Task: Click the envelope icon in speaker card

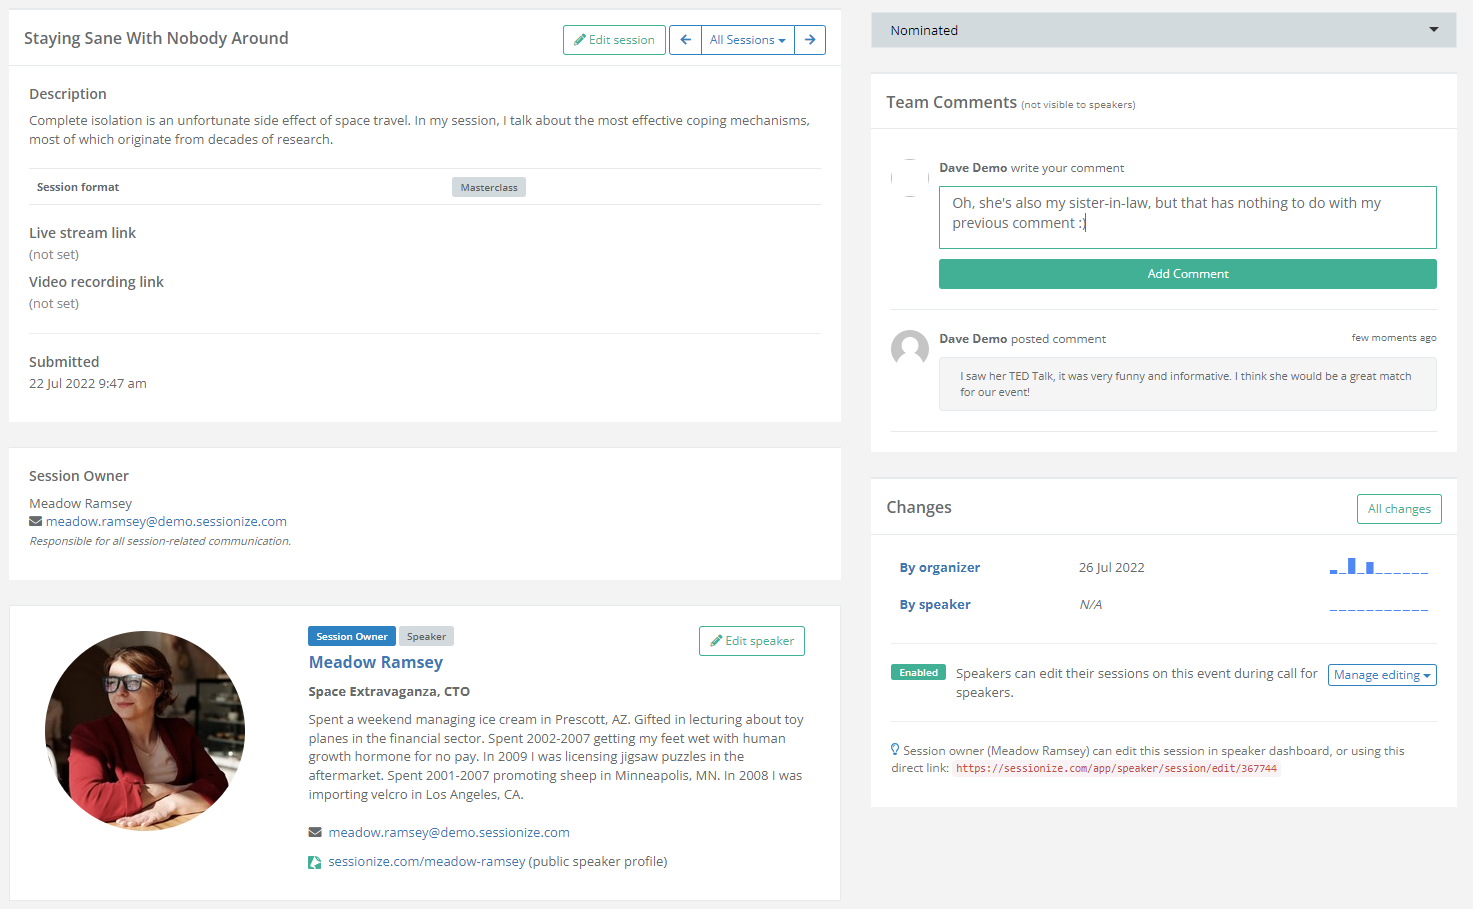Action: point(315,832)
